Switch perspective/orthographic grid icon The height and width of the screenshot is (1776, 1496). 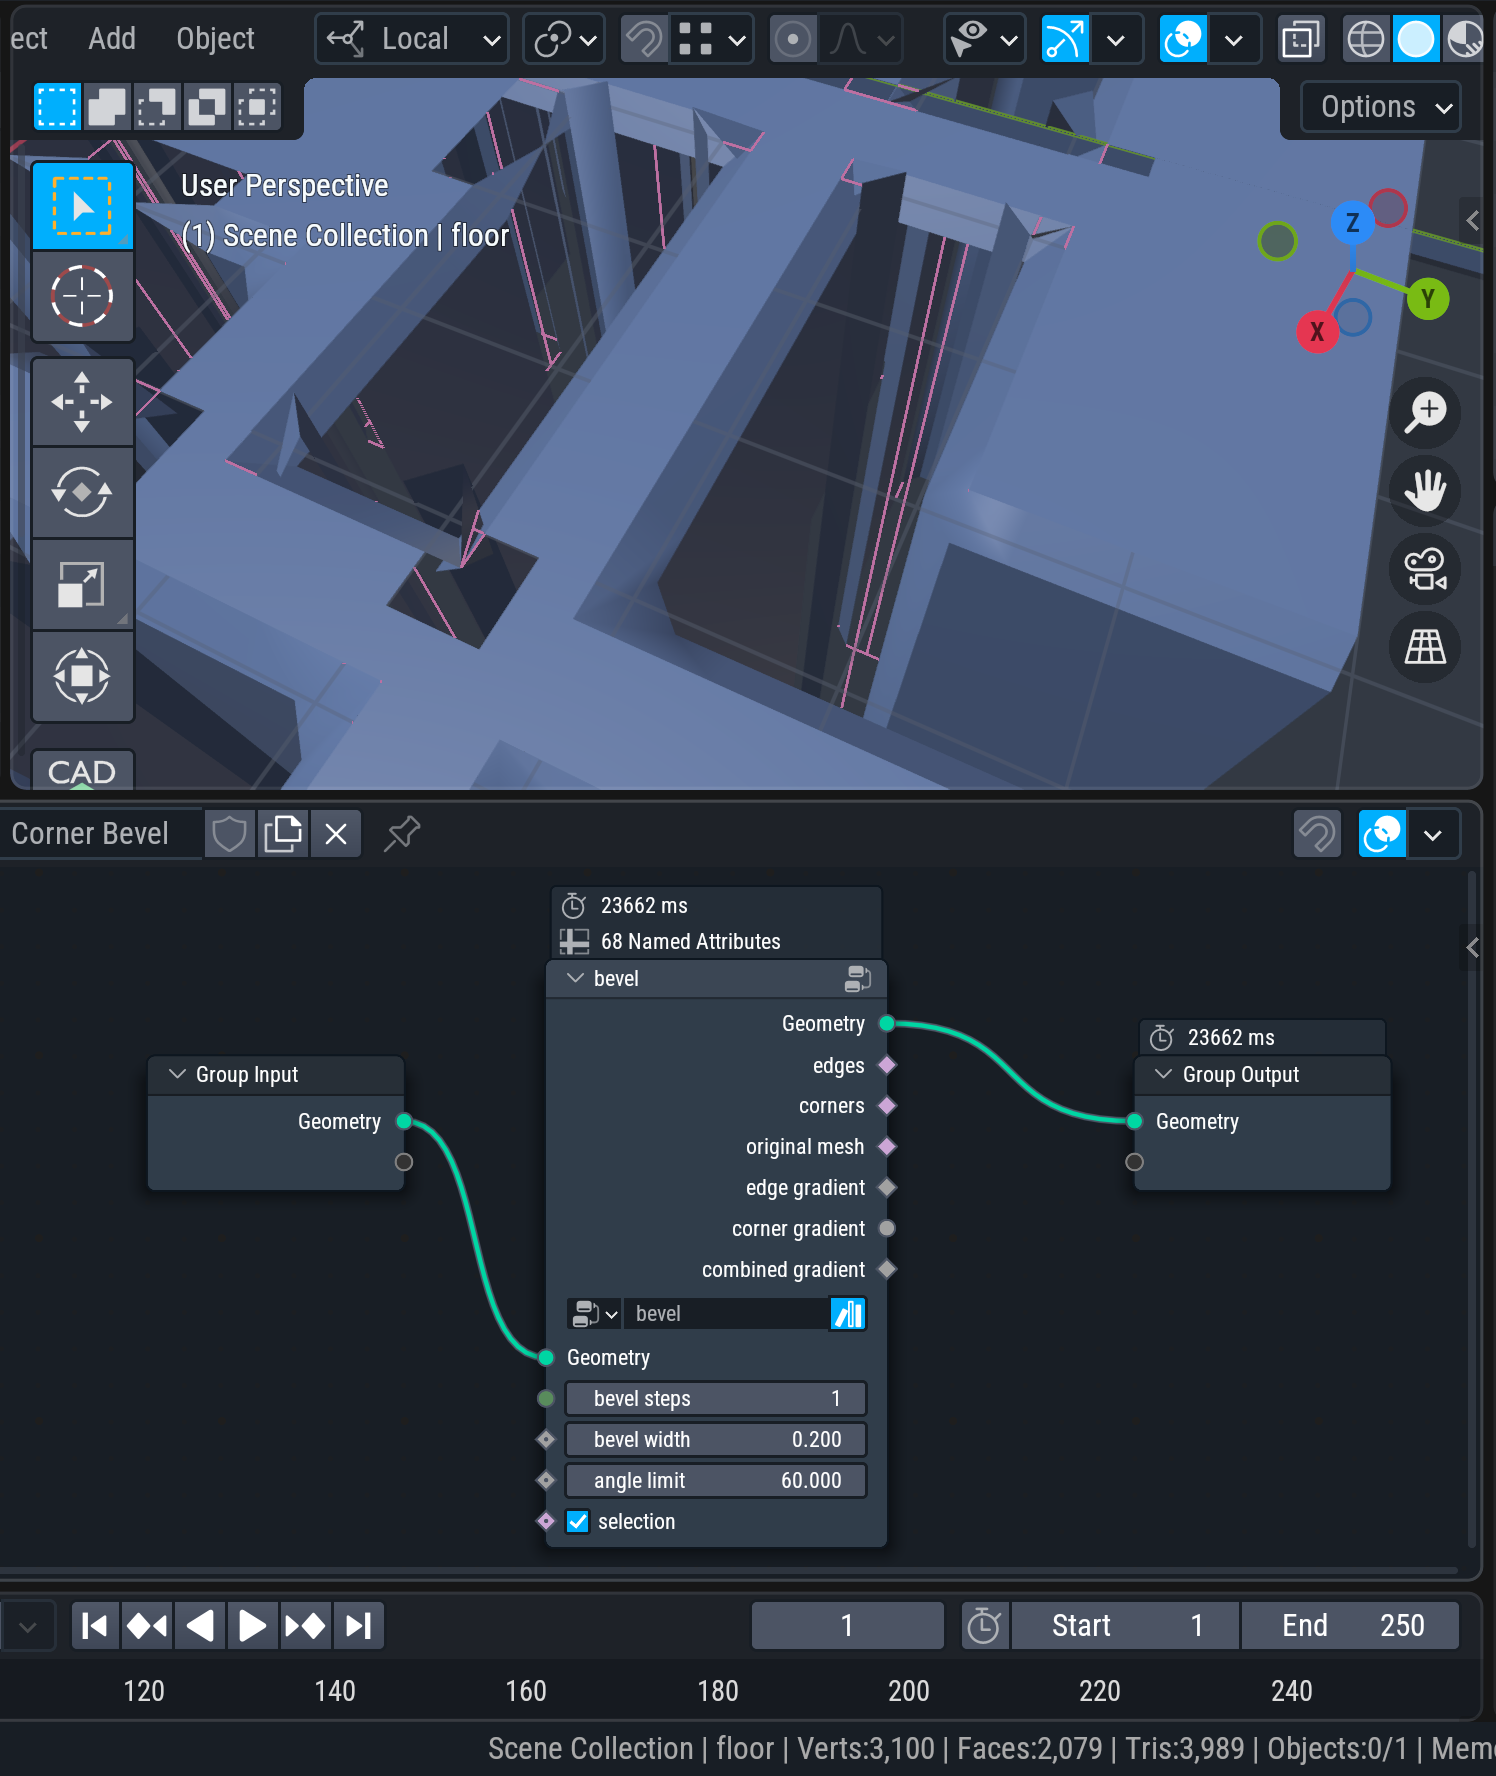pos(1425,647)
